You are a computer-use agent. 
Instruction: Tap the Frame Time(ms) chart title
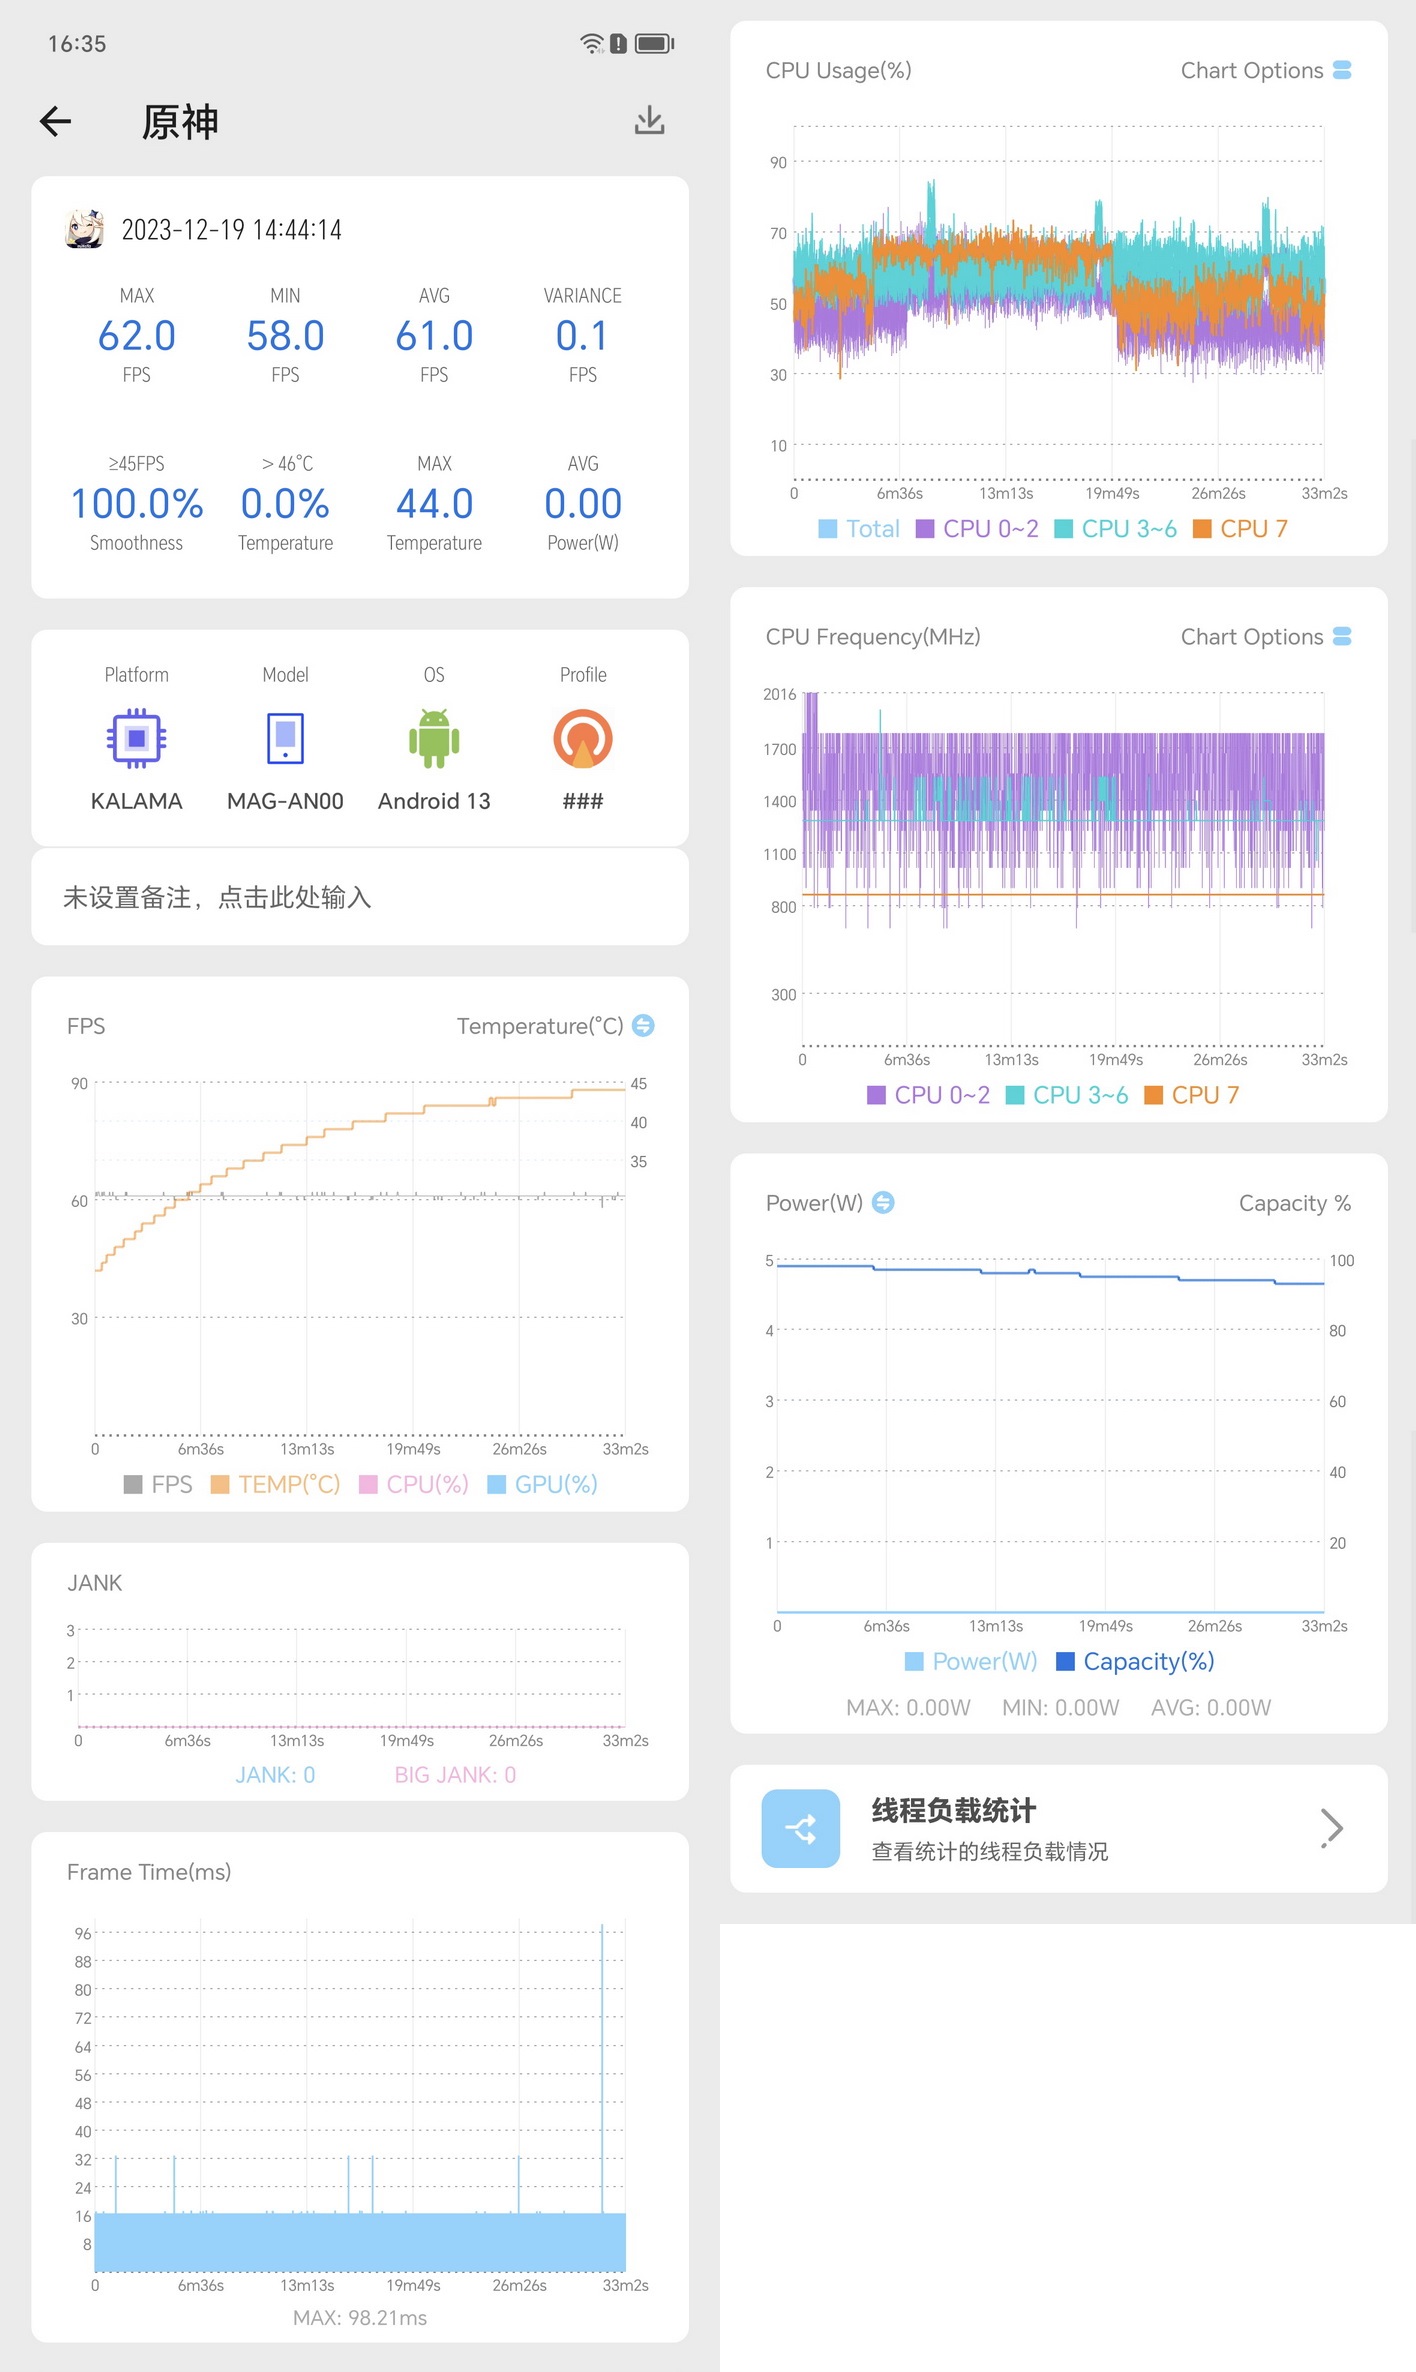[x=149, y=1872]
